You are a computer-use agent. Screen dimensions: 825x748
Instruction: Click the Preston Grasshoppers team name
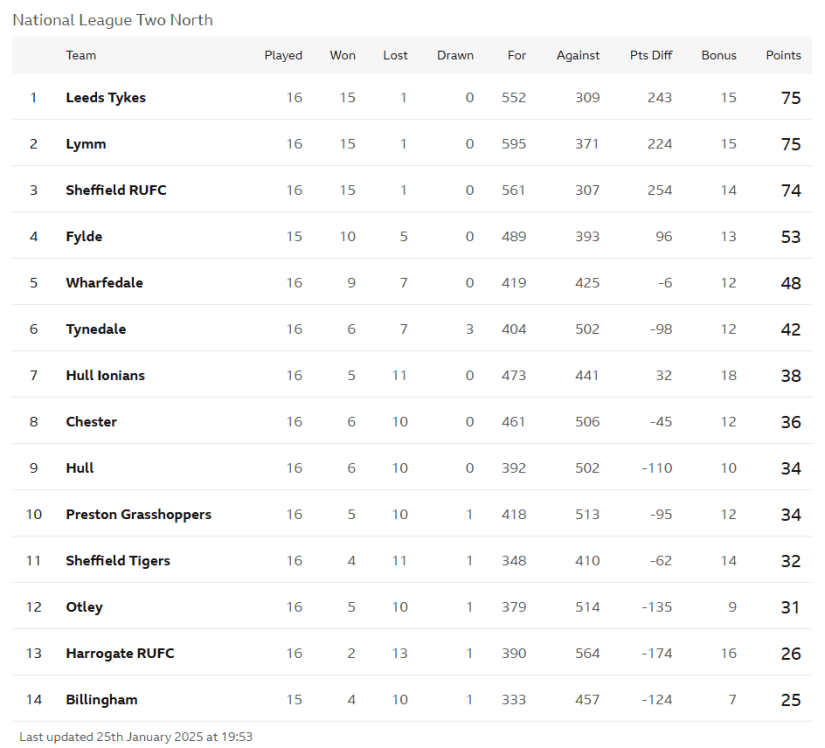click(x=138, y=514)
